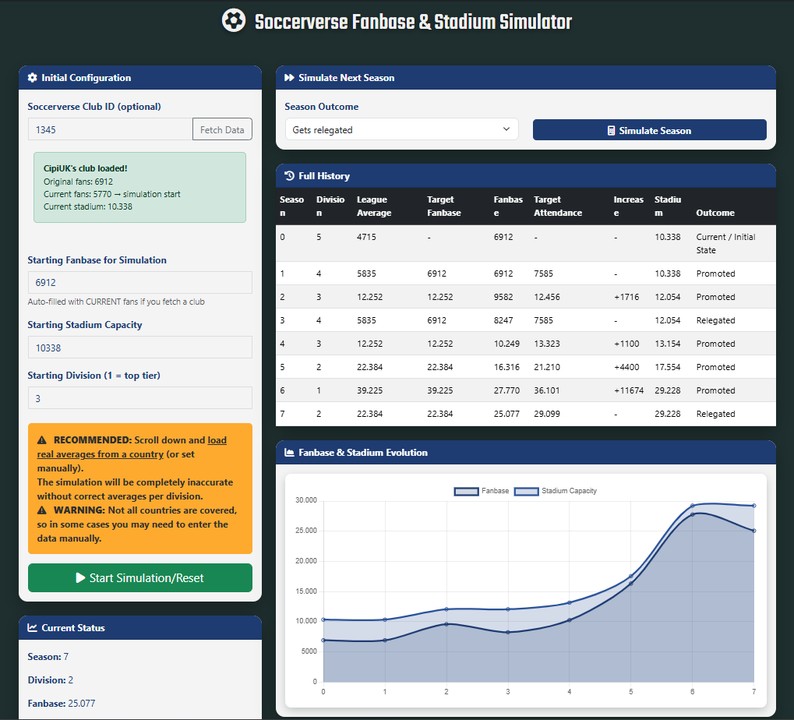The width and height of the screenshot is (794, 720).
Task: Focus the Soccerverse Club ID field
Action: 110,129
